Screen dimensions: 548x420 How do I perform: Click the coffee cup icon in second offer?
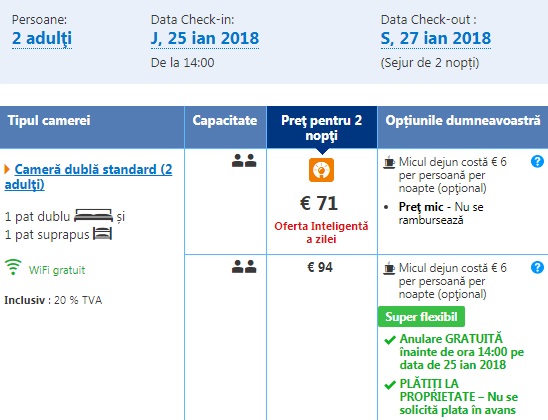(x=389, y=268)
